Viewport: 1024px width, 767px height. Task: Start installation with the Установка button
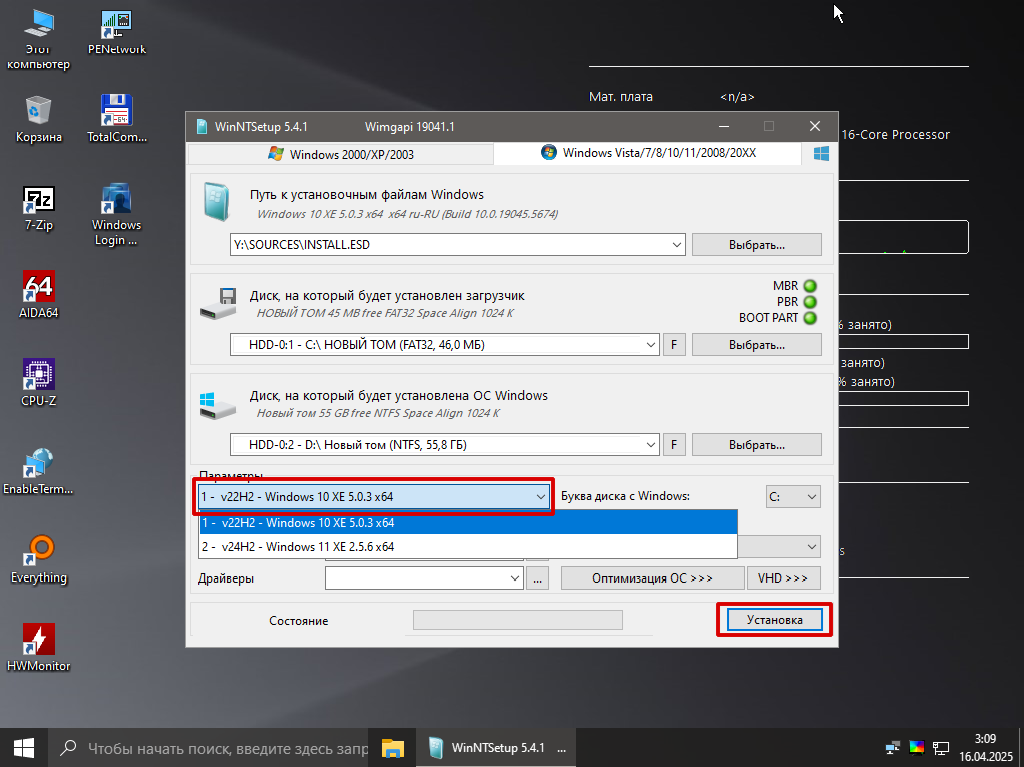(x=775, y=619)
